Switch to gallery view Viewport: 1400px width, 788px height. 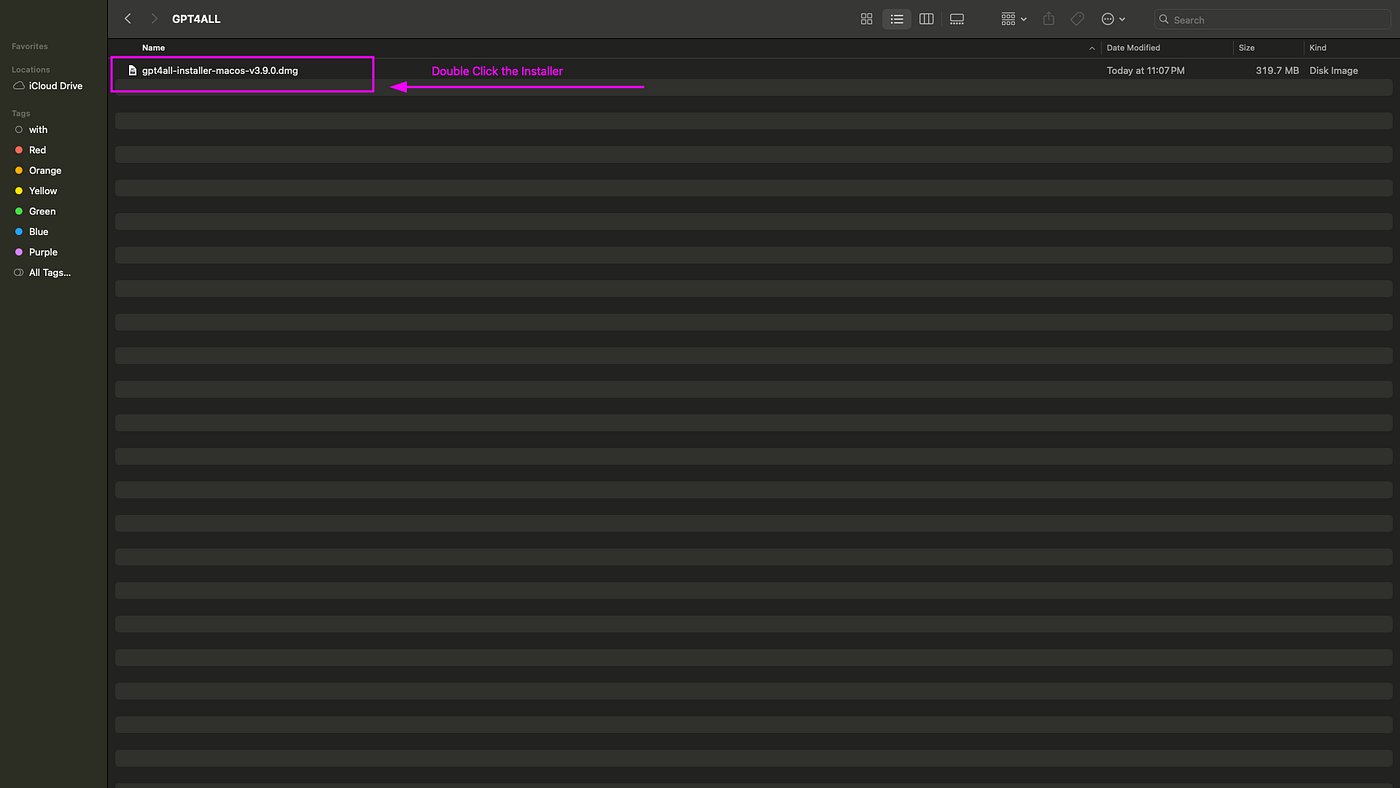pos(957,19)
